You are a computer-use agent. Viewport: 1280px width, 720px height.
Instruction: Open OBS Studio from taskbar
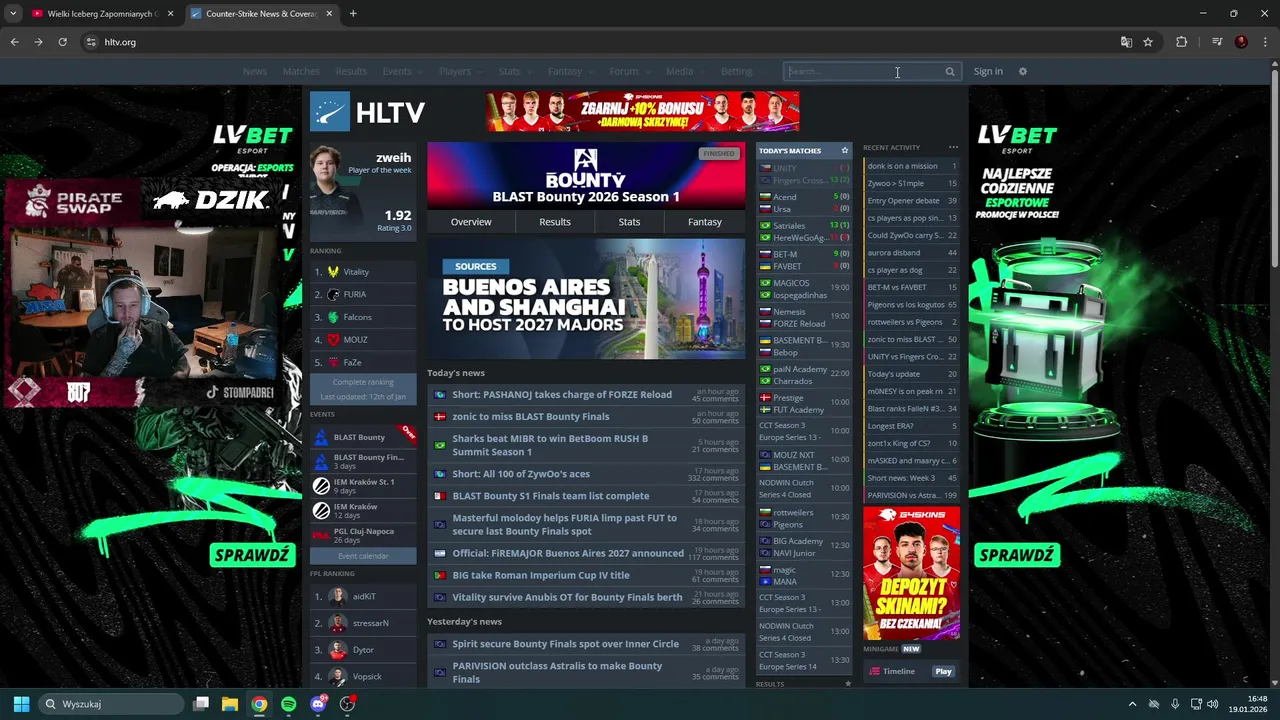(347, 704)
